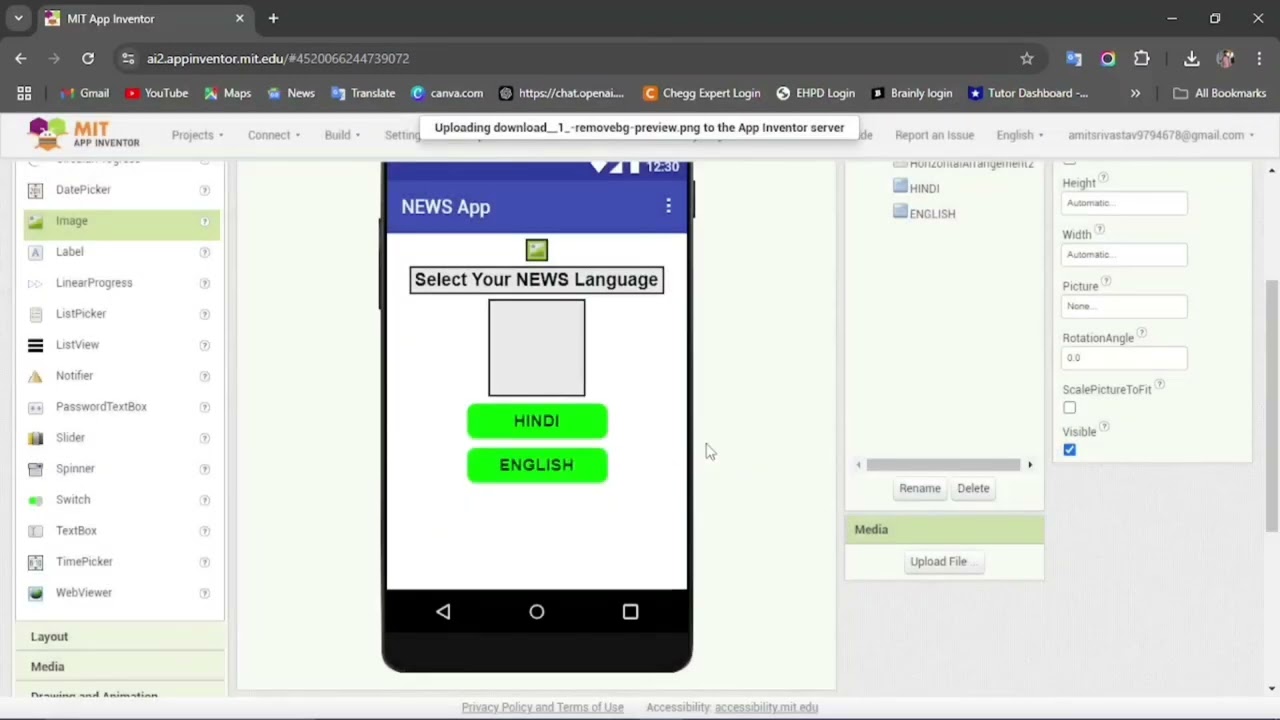
Task: Select the ListPicker component icon
Action: point(36,314)
